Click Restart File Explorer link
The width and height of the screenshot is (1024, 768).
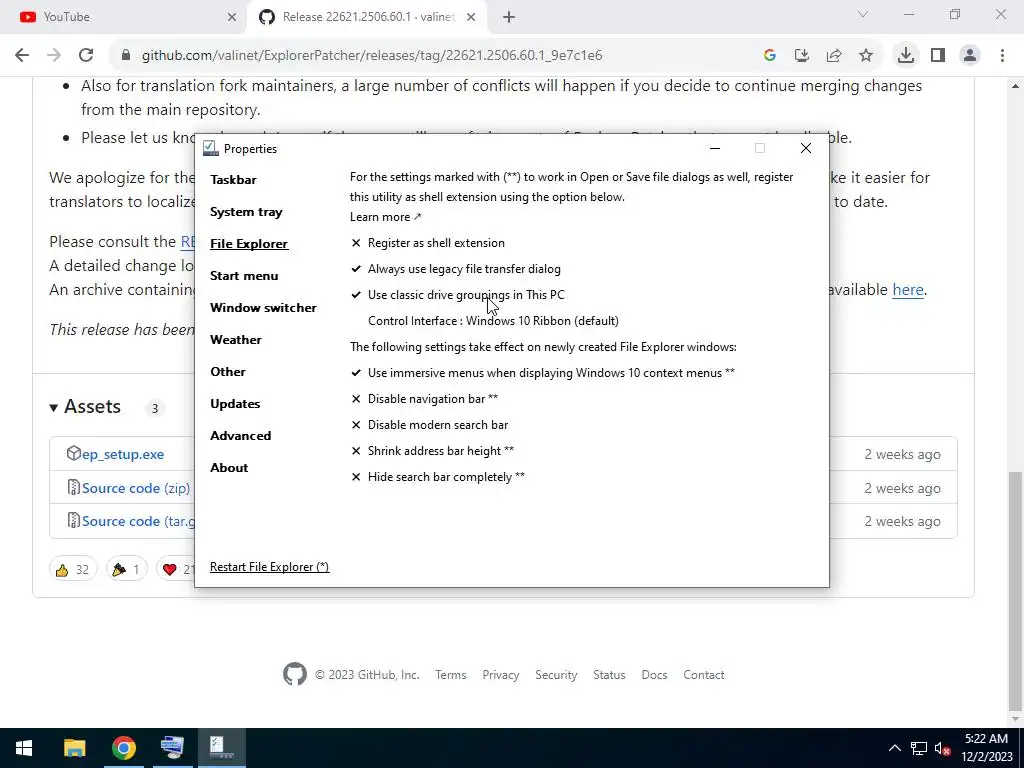tap(269, 567)
